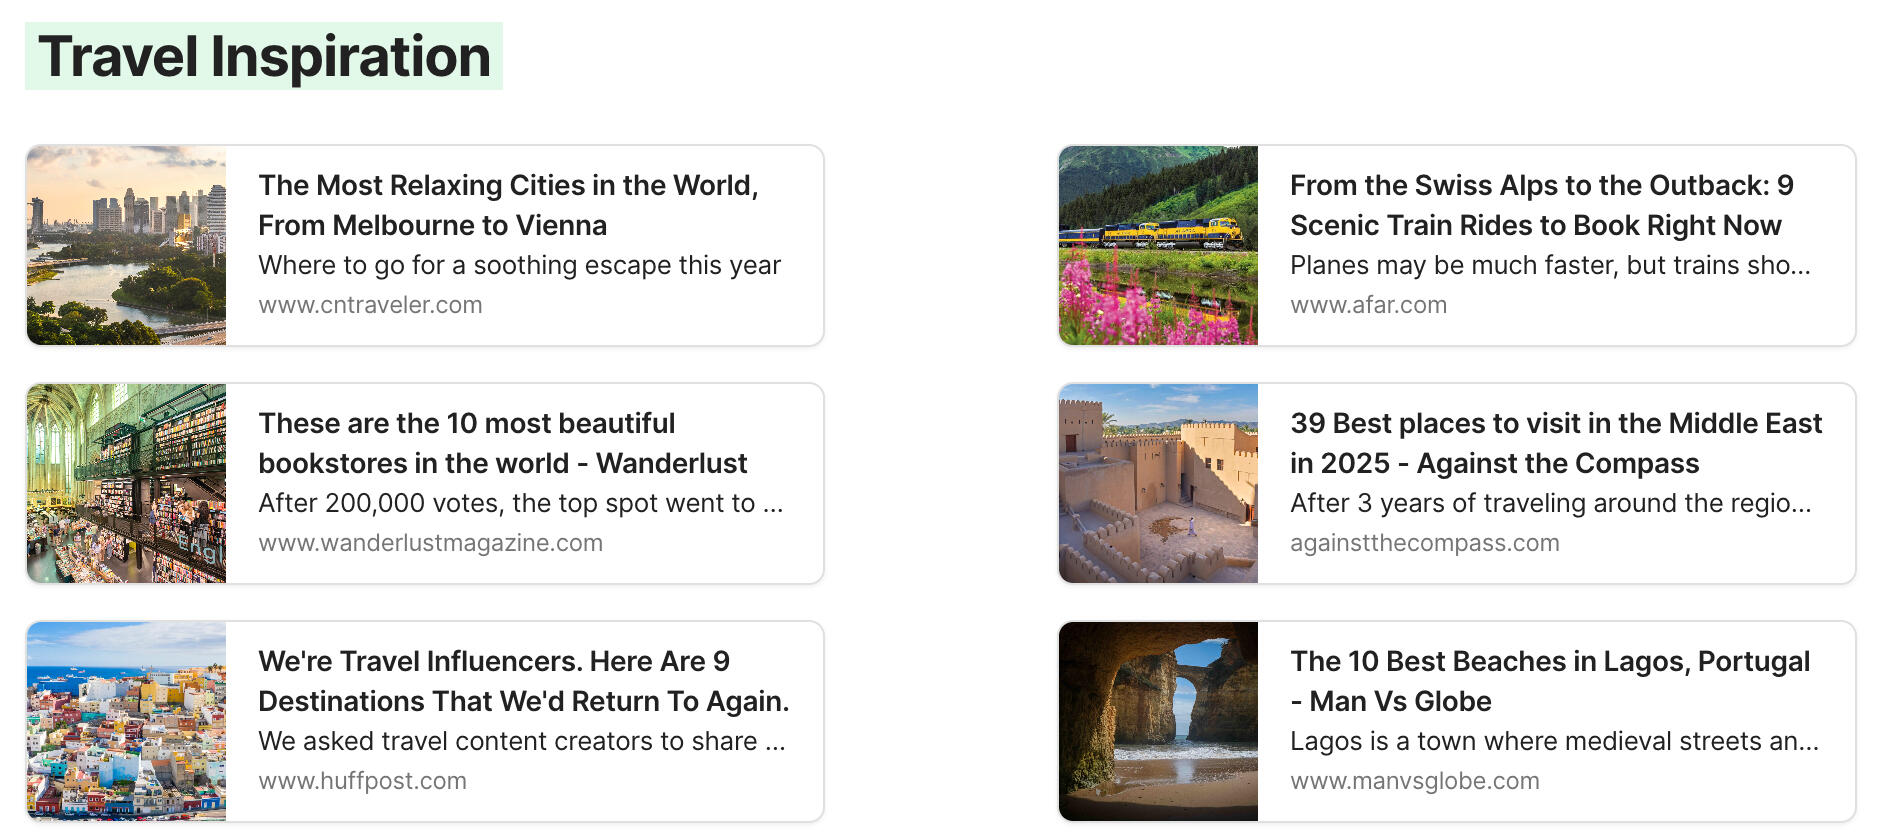Image resolution: width=1878 pixels, height=836 pixels.
Task: Click the sea cave beach thumbnail
Action: [1158, 721]
